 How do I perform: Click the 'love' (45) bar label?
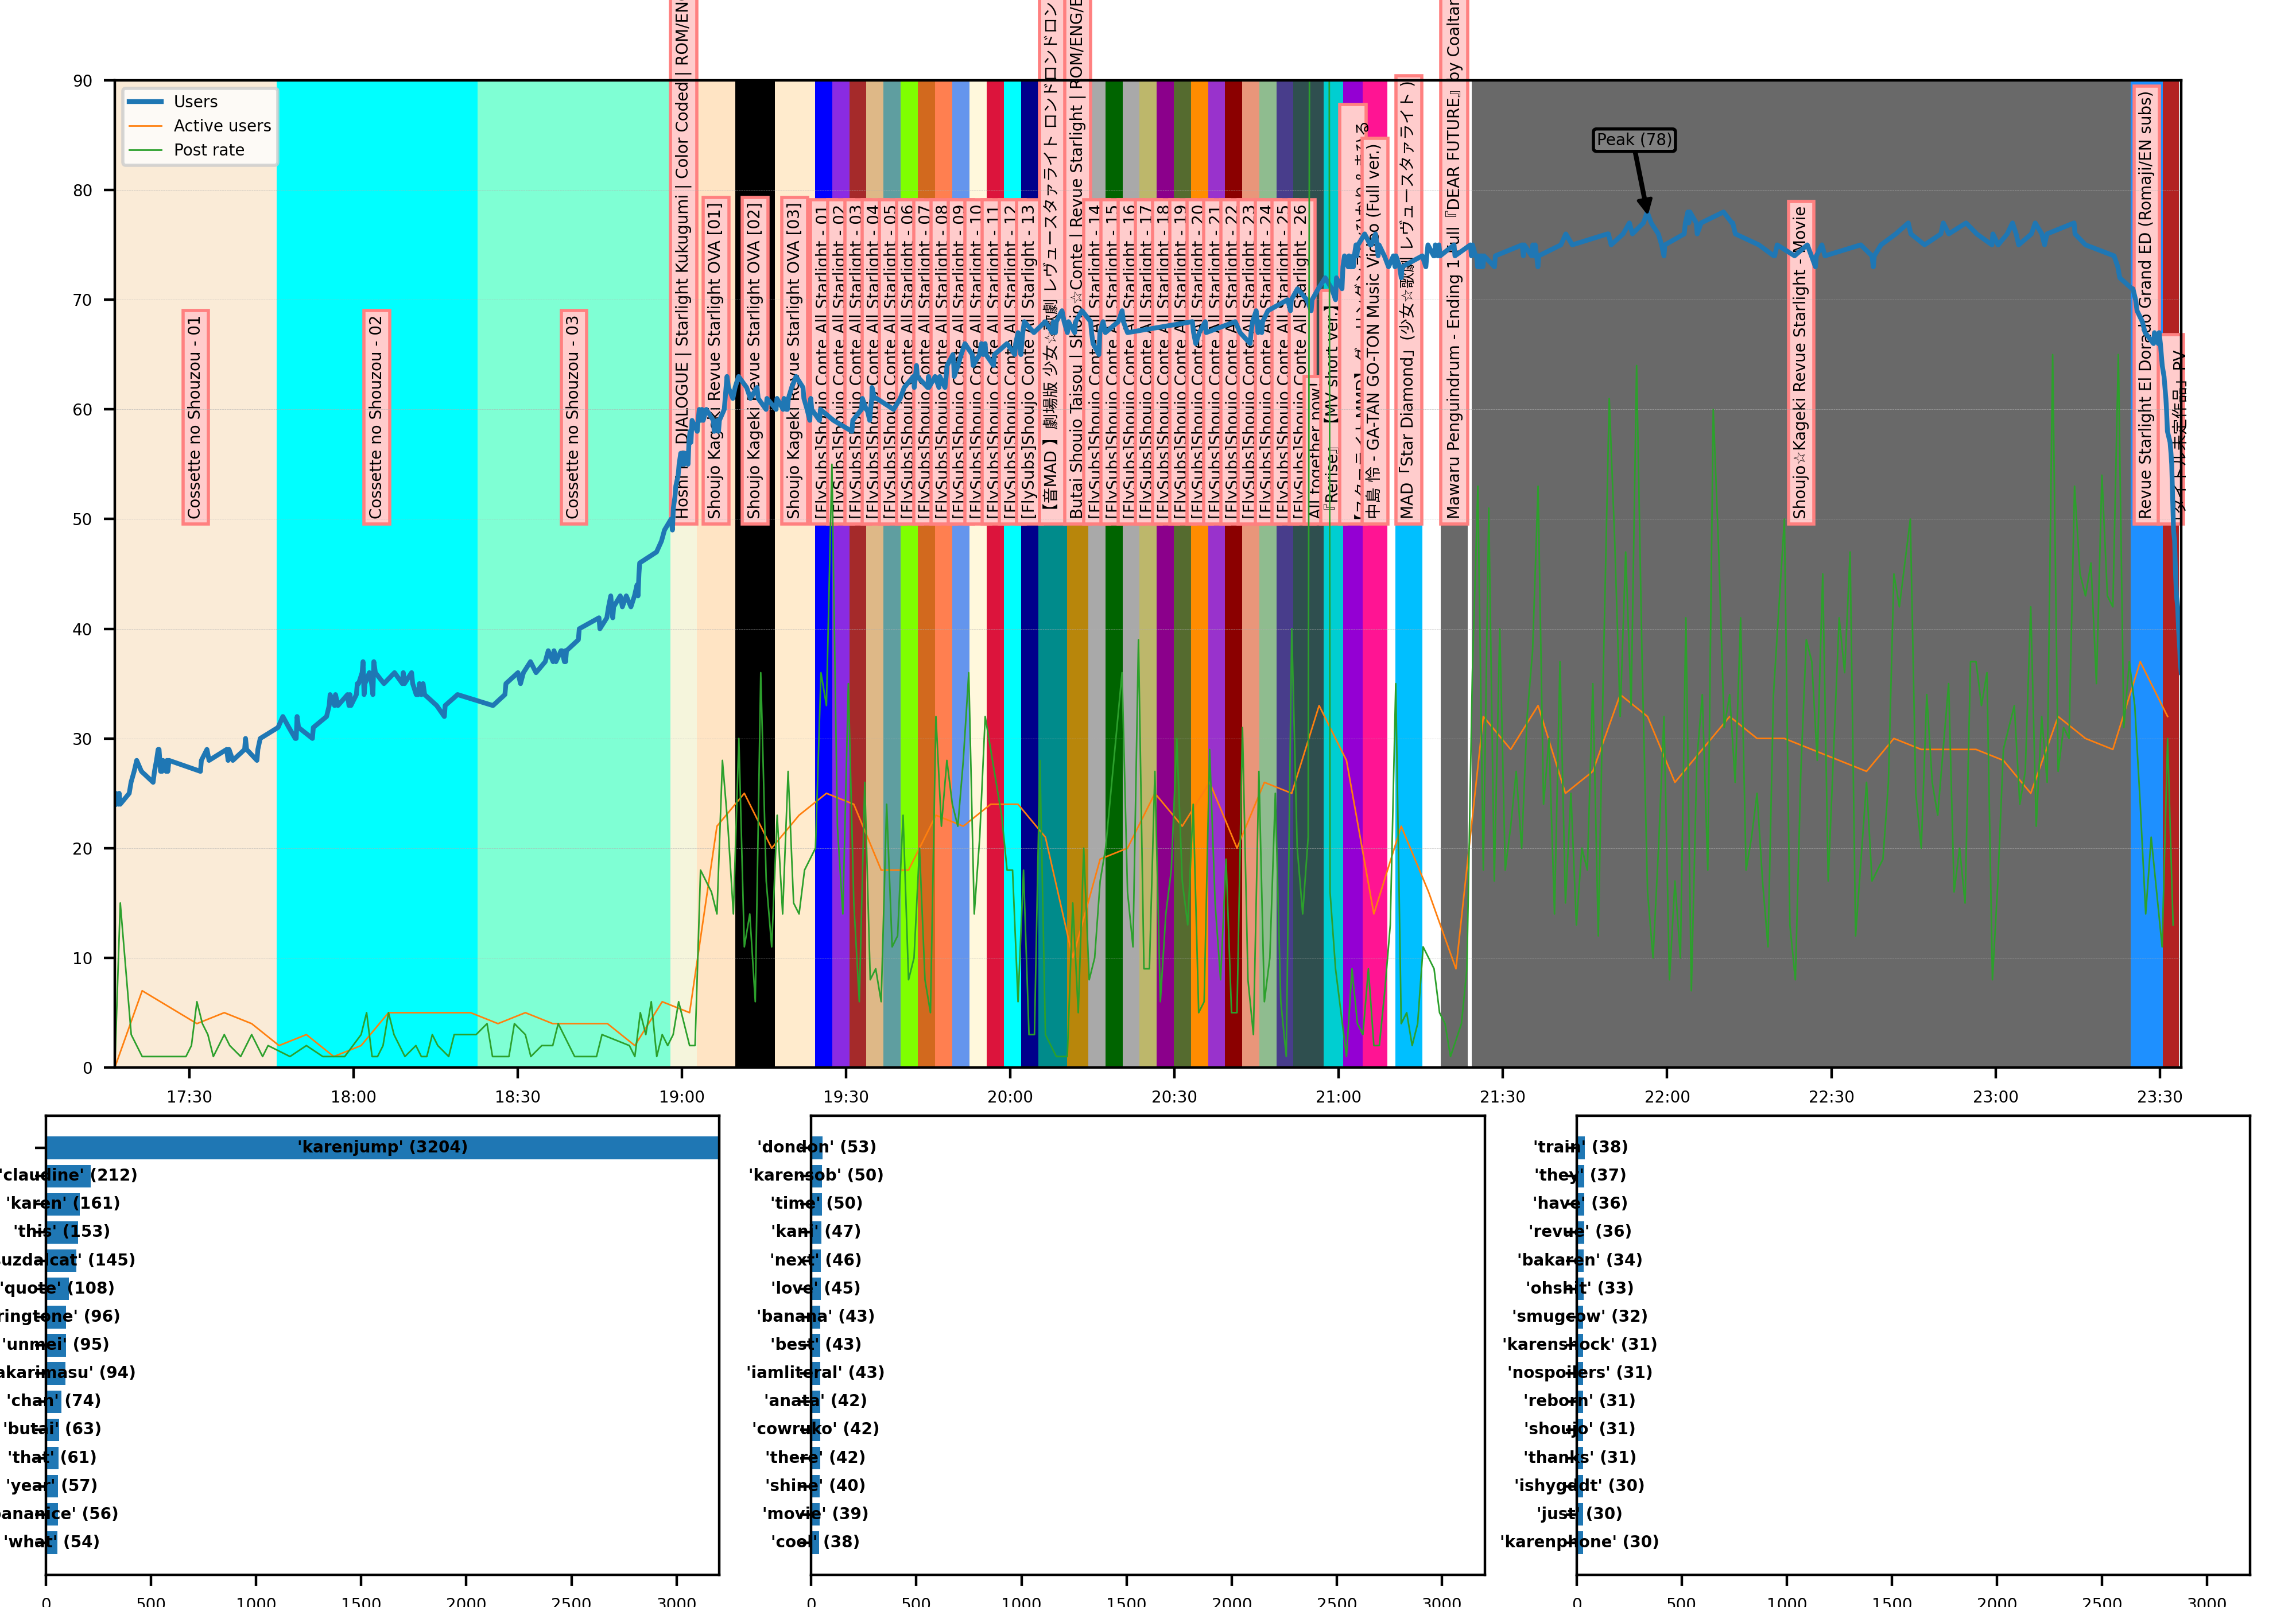(x=815, y=1288)
